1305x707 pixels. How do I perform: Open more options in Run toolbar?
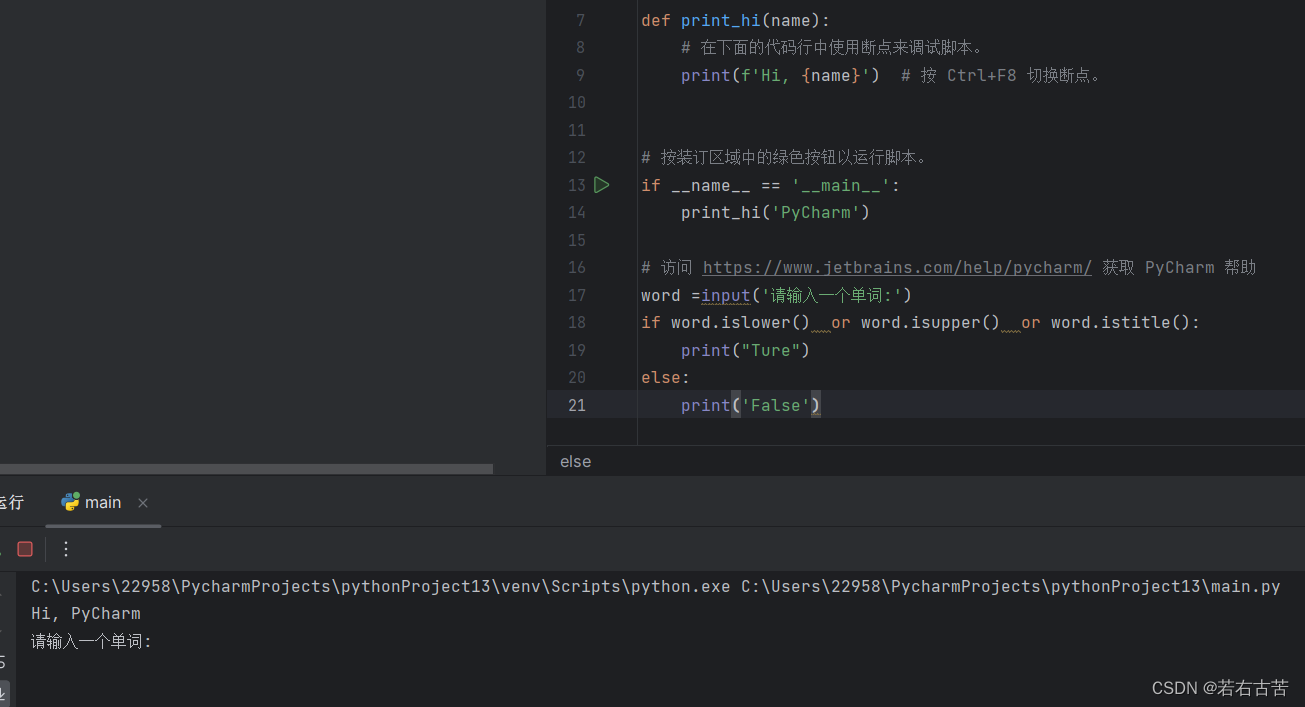pyautogui.click(x=66, y=549)
